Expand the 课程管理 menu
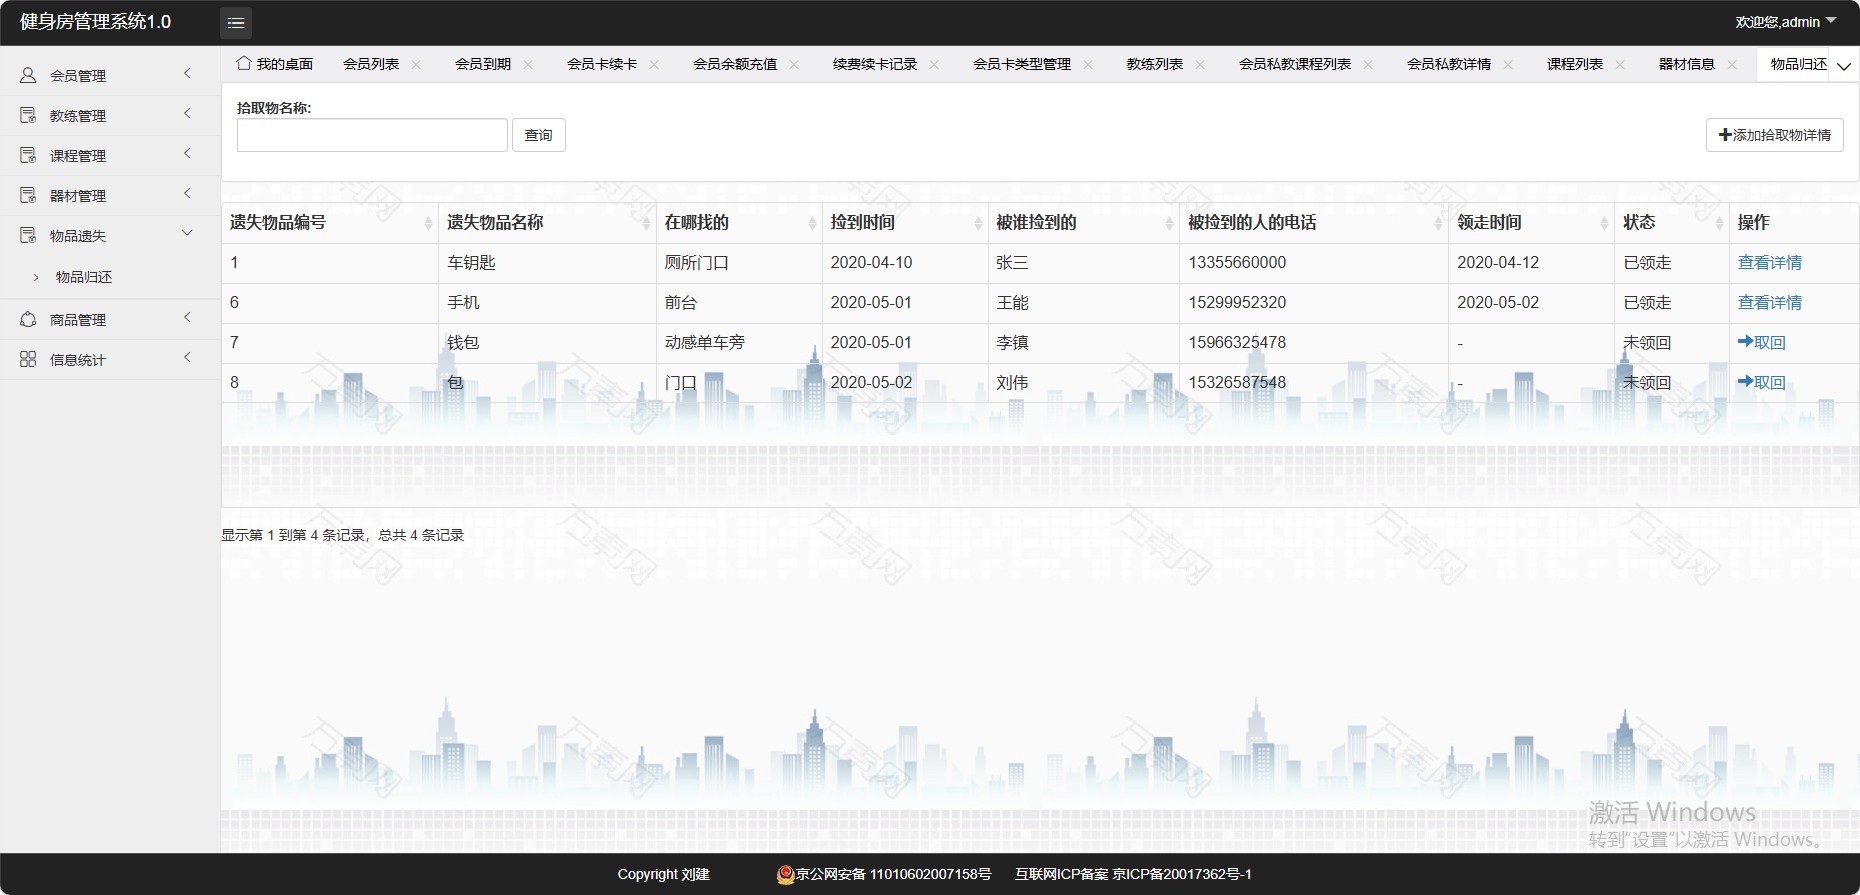 coord(187,154)
